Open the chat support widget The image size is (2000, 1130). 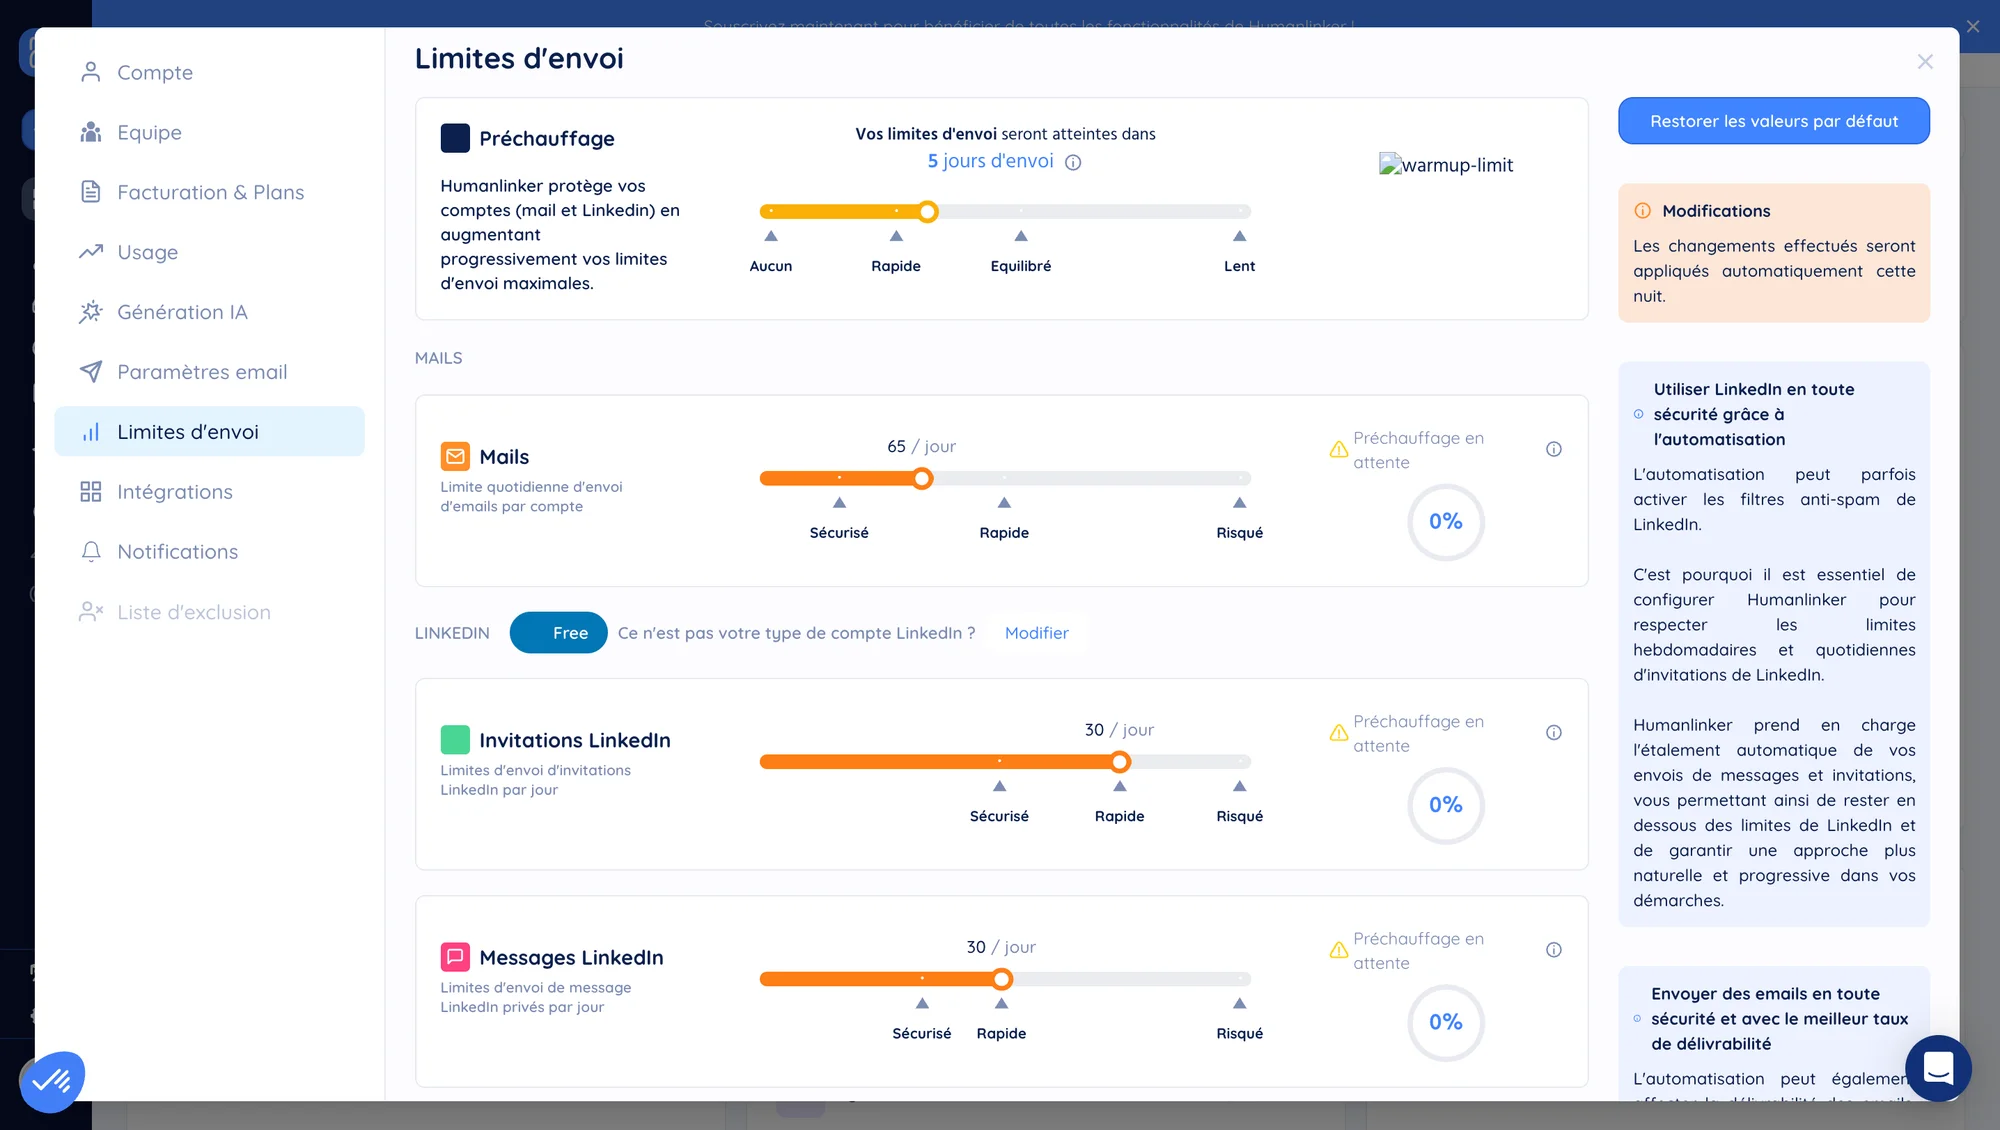tap(1939, 1068)
